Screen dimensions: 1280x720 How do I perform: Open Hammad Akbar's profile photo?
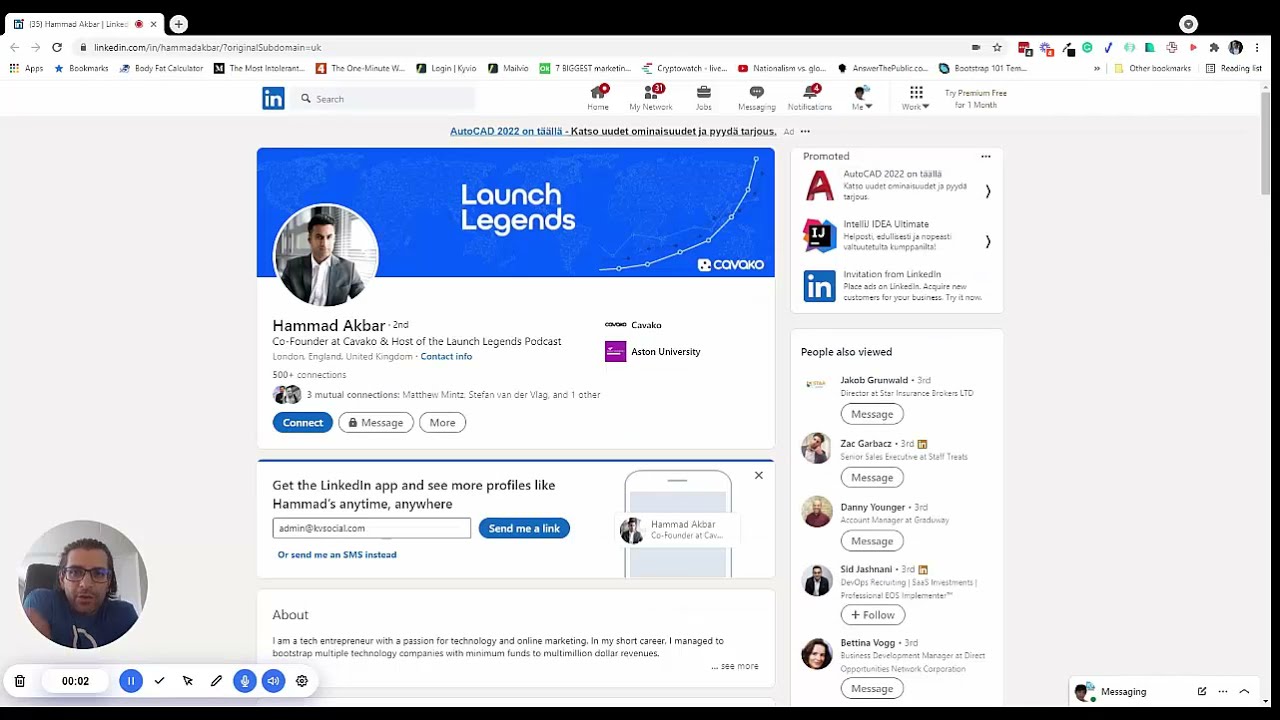(x=325, y=256)
